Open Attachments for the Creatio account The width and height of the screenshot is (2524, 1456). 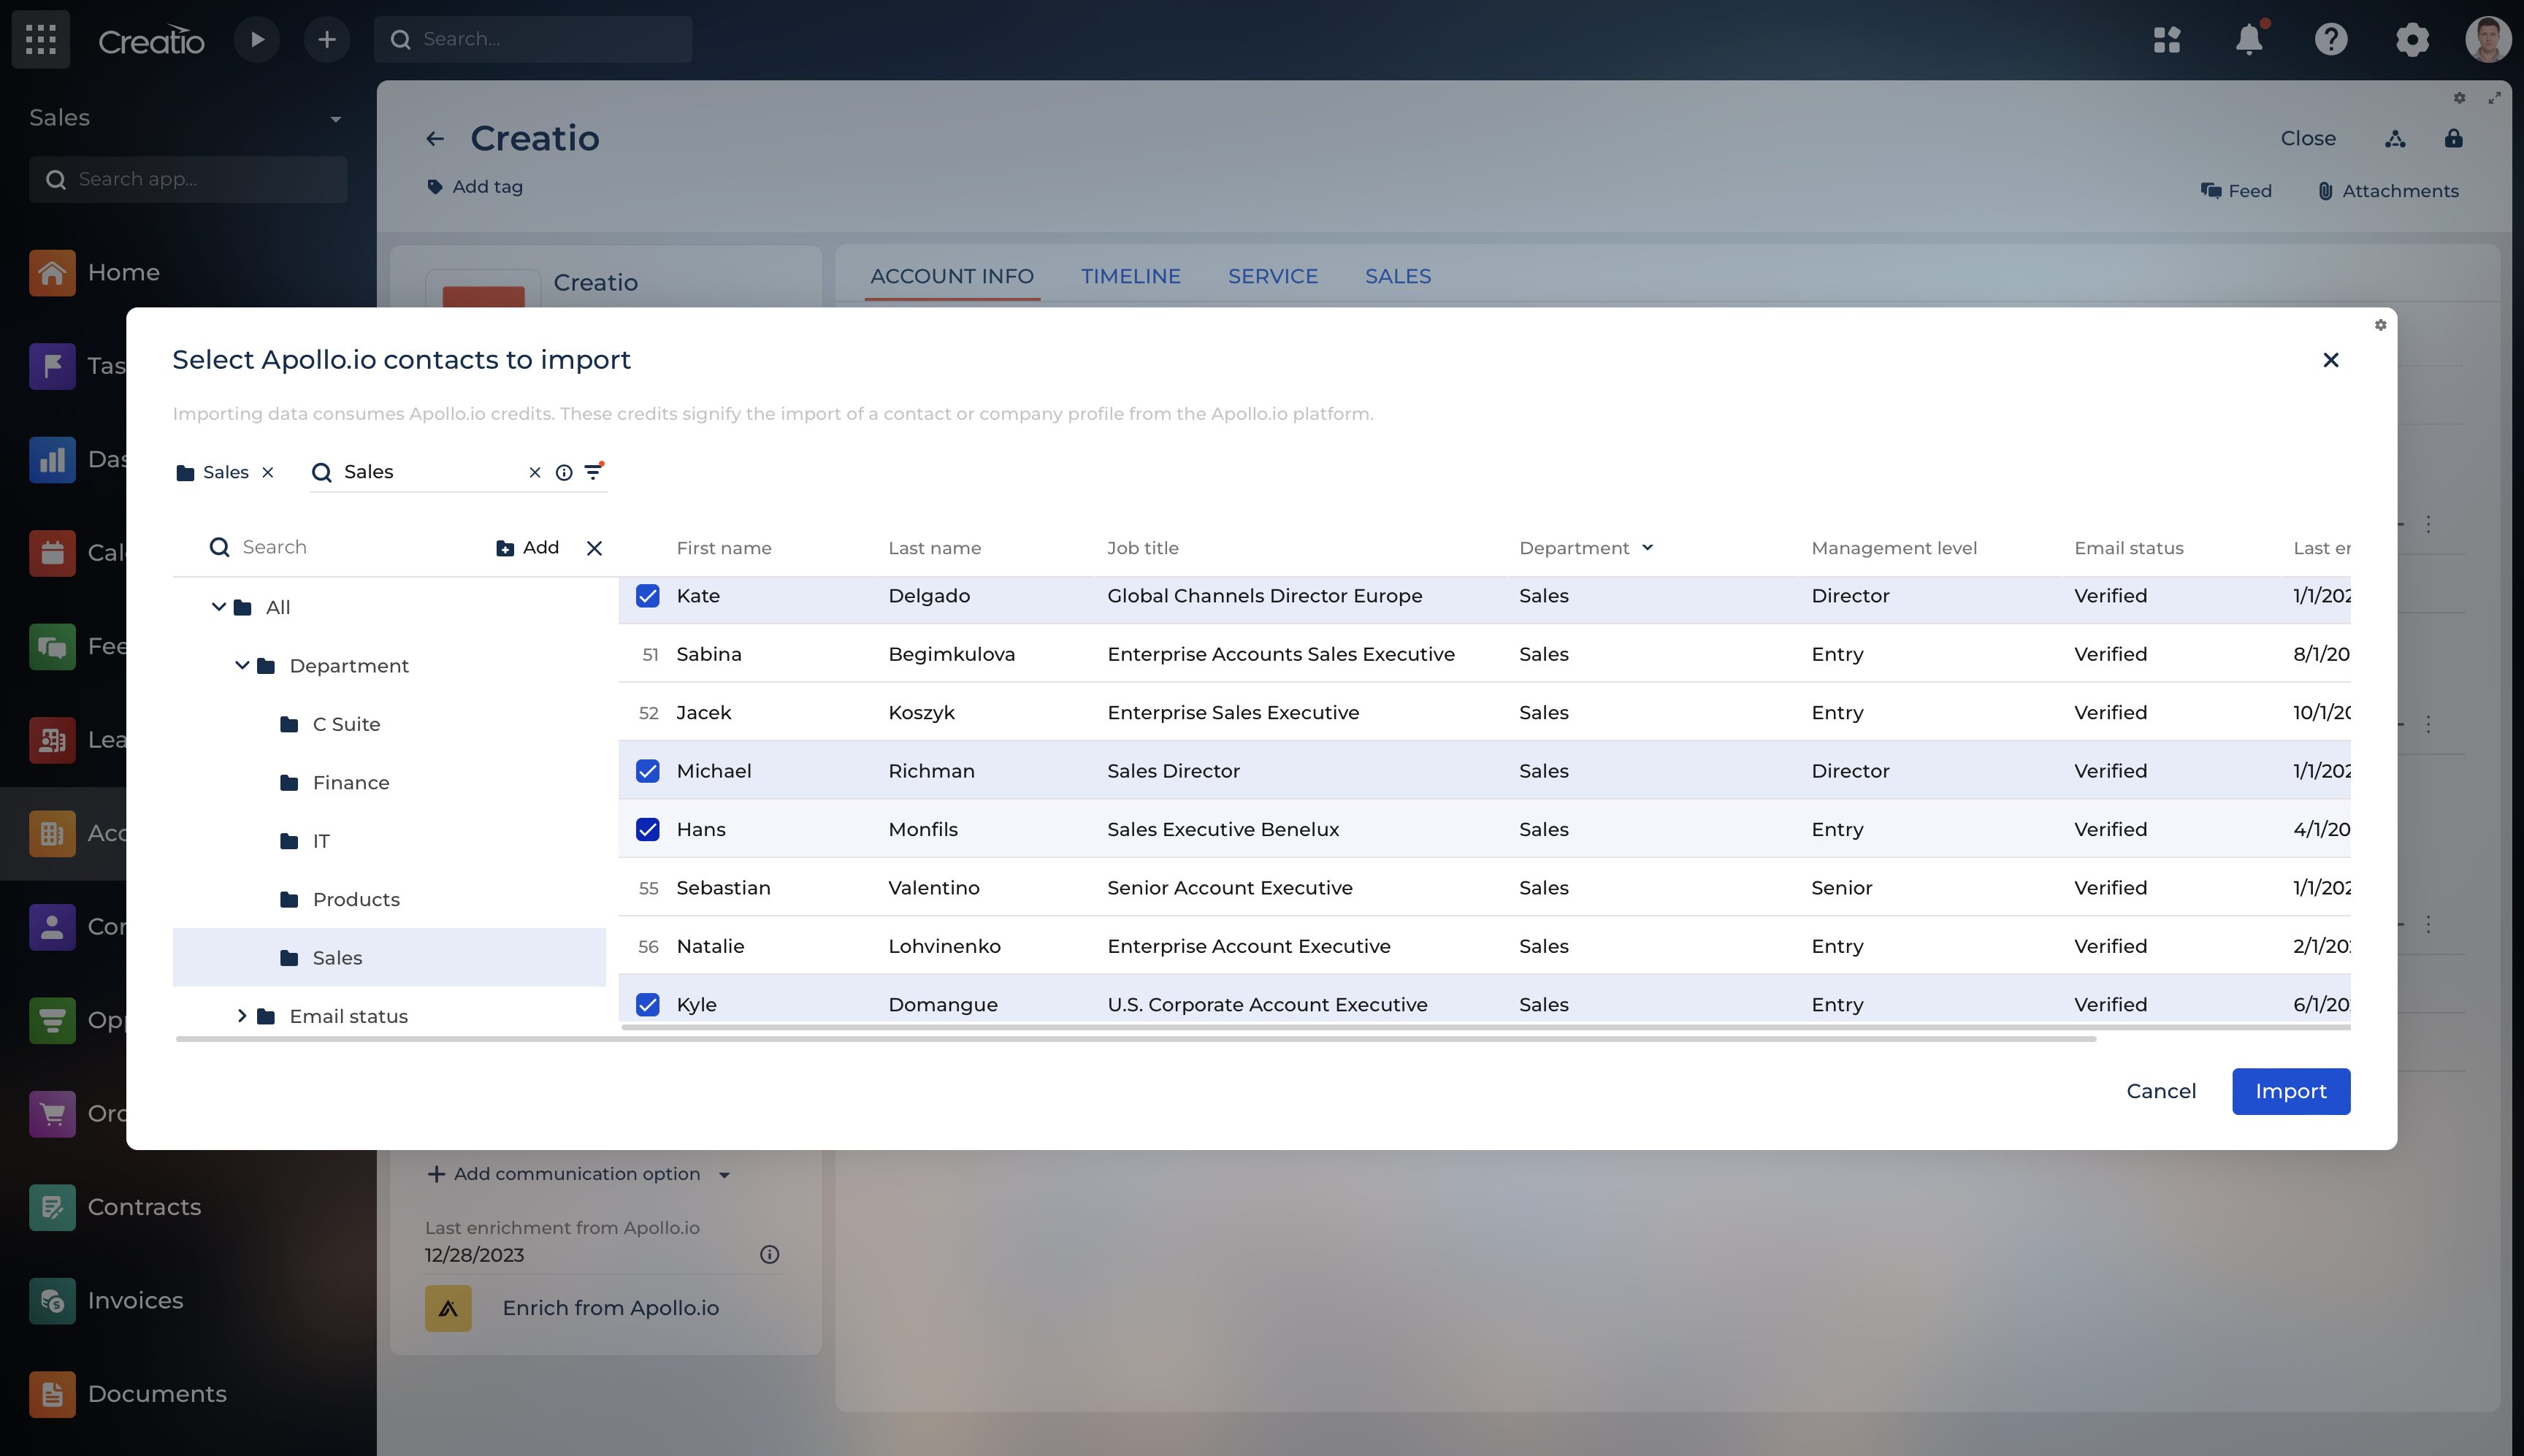pos(2388,191)
